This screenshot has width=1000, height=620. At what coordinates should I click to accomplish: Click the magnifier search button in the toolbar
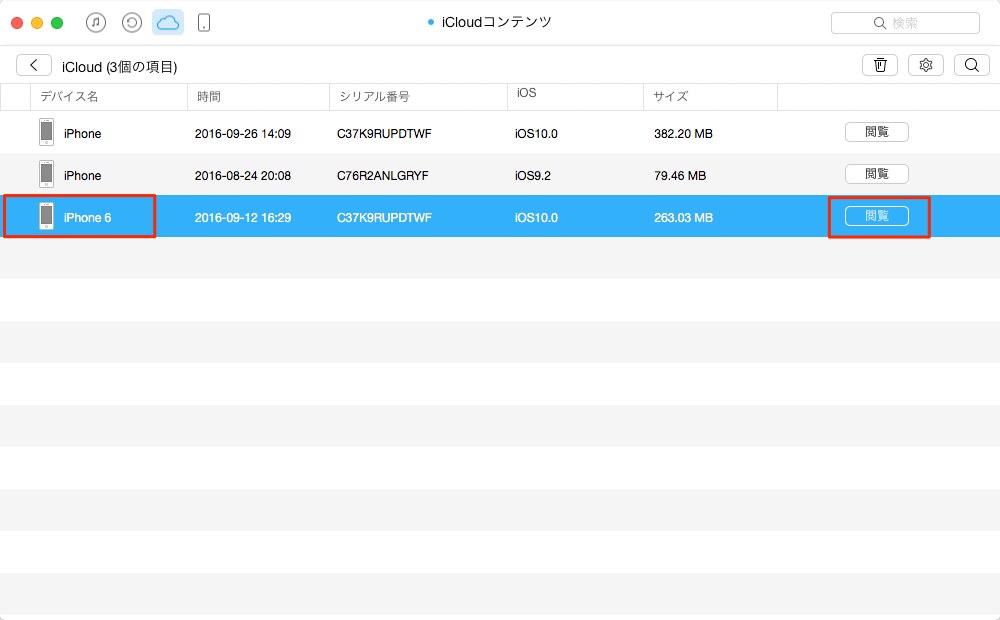coord(972,65)
